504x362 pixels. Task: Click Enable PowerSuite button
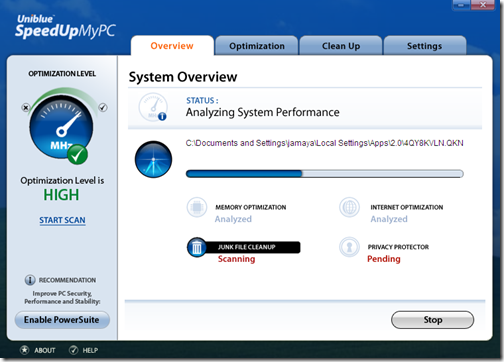pyautogui.click(x=62, y=320)
